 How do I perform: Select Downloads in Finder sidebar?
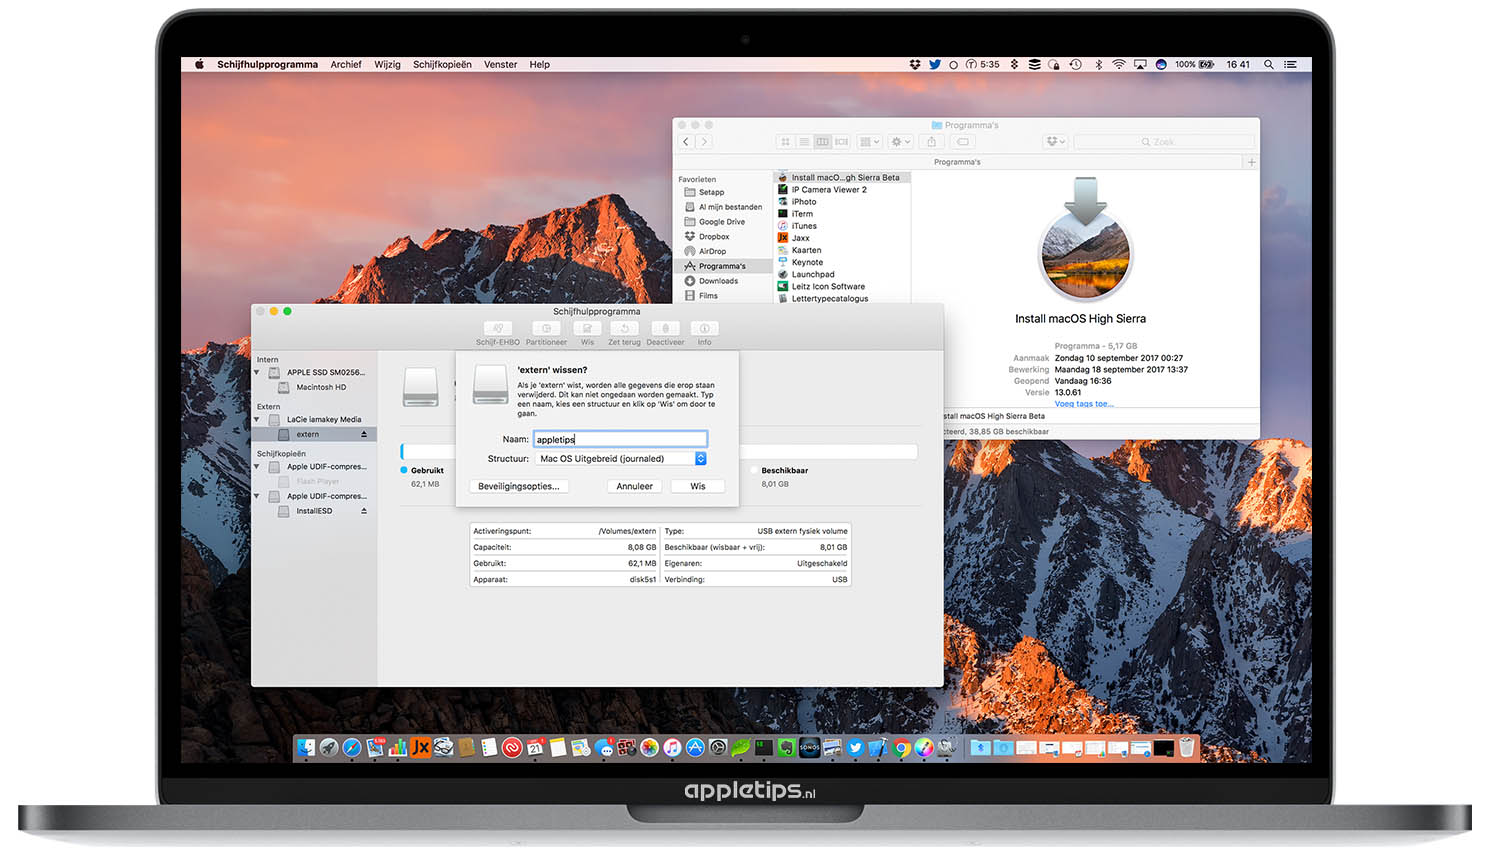pyautogui.click(x=718, y=281)
